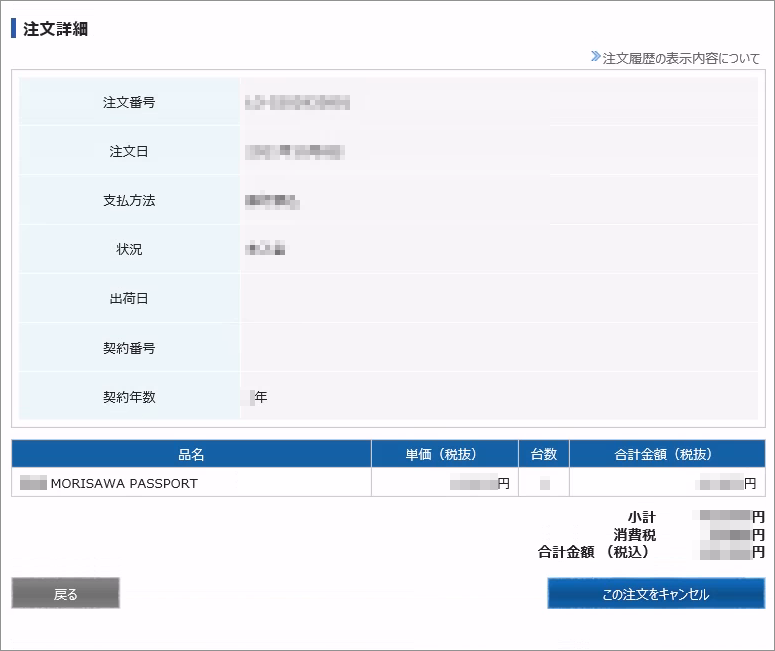775x651 pixels.
Task: Click the 注文日 row label
Action: pyautogui.click(x=129, y=151)
